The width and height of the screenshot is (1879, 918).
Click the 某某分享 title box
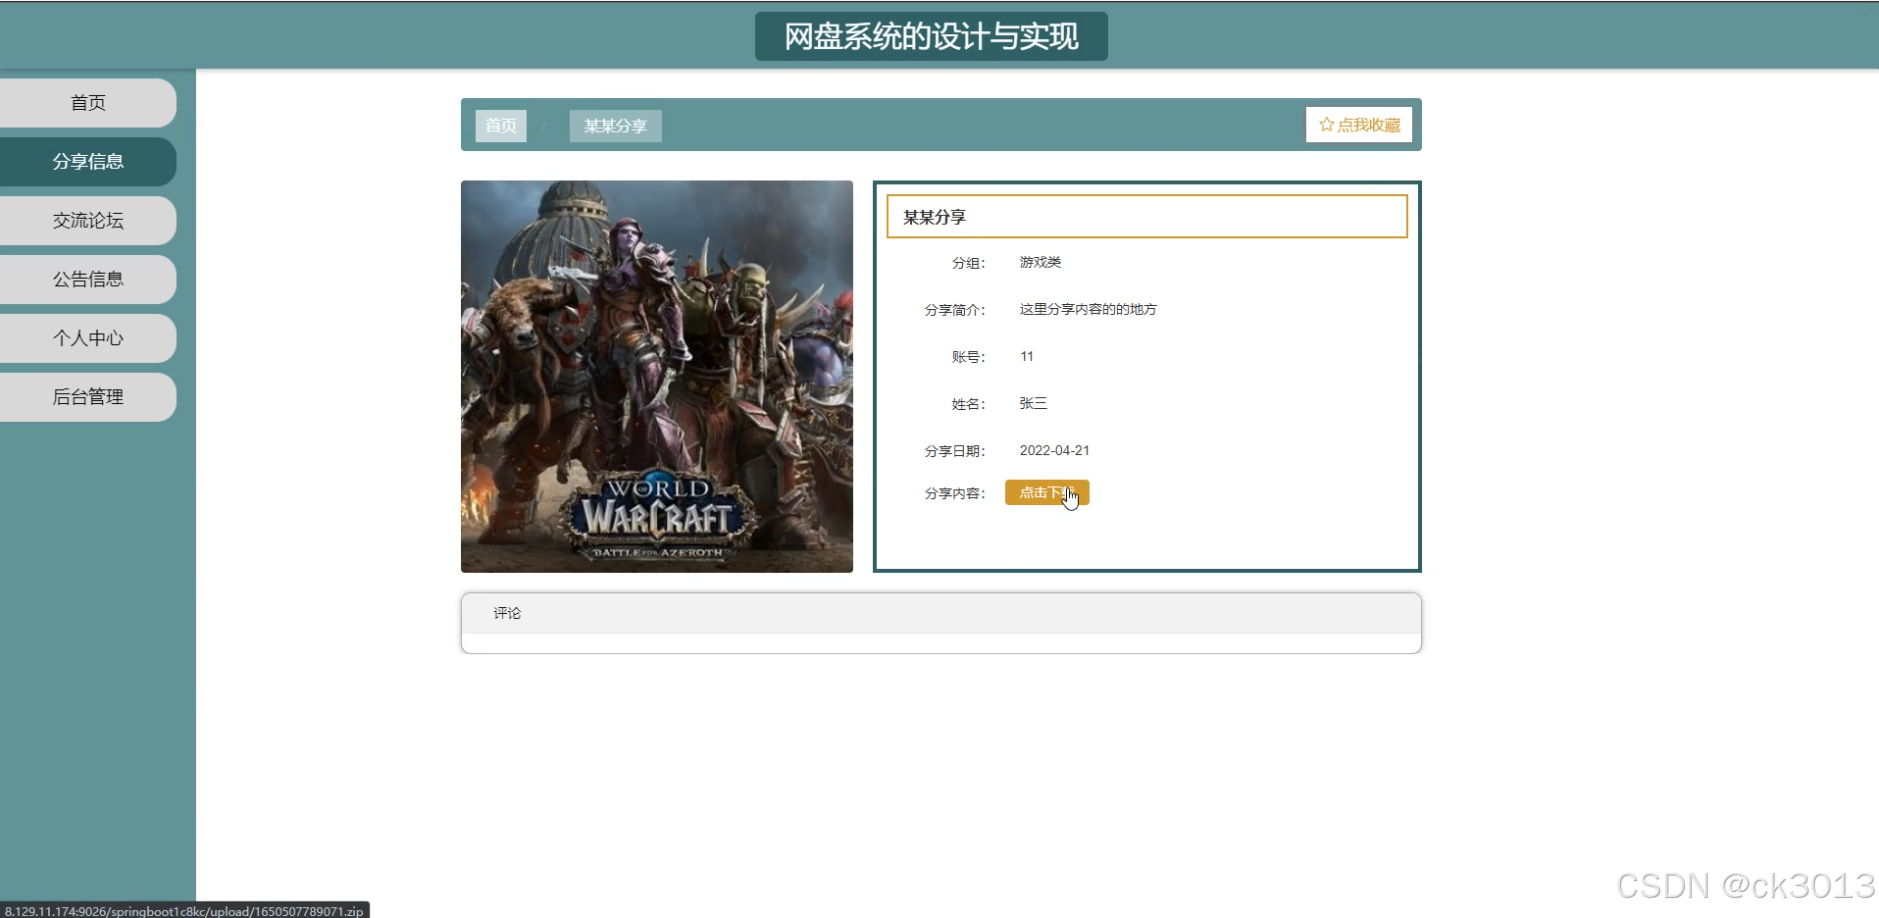point(1147,217)
